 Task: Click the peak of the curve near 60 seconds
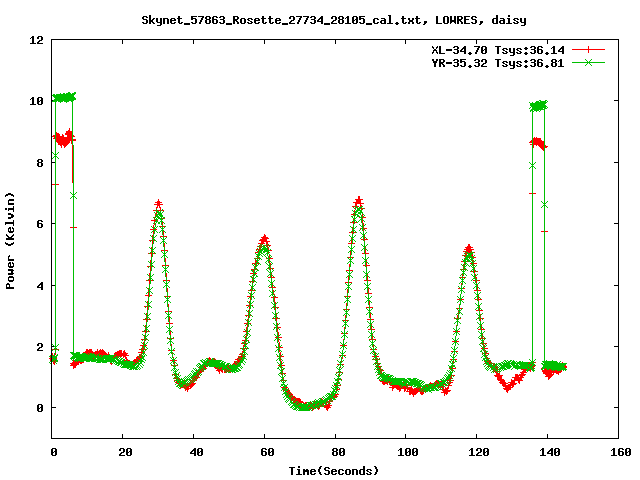264,239
